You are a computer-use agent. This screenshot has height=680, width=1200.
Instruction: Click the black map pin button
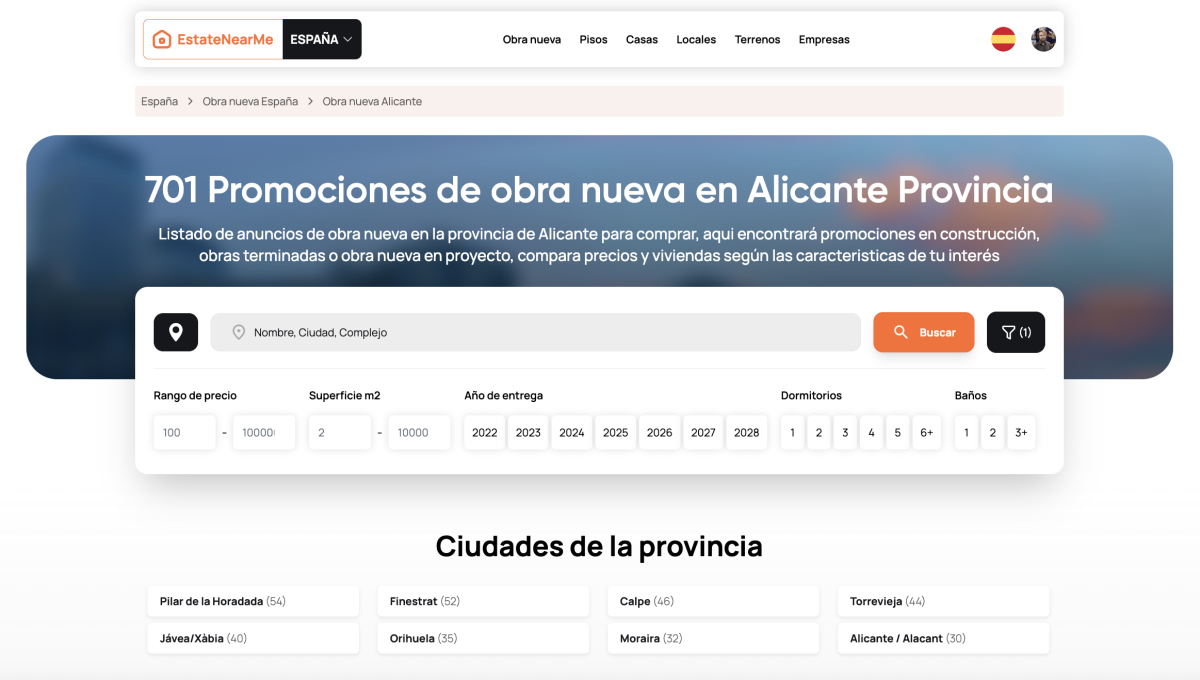[175, 332]
